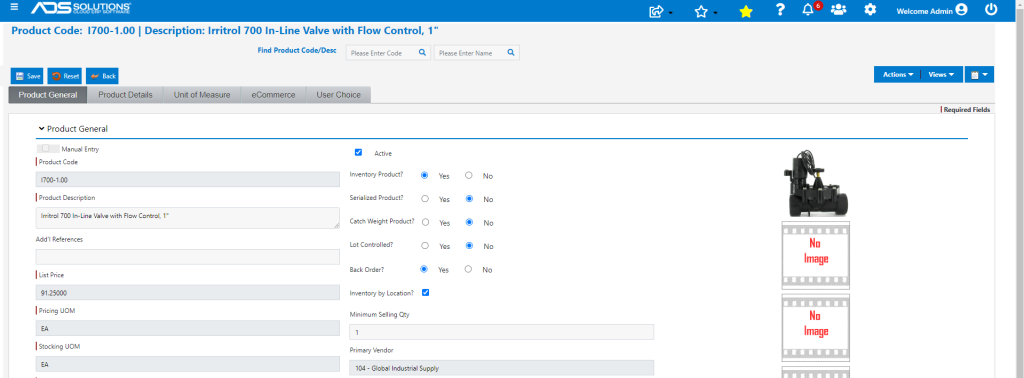Click the Product Description text area
This screenshot has width=1024, height=378.
tap(187, 218)
